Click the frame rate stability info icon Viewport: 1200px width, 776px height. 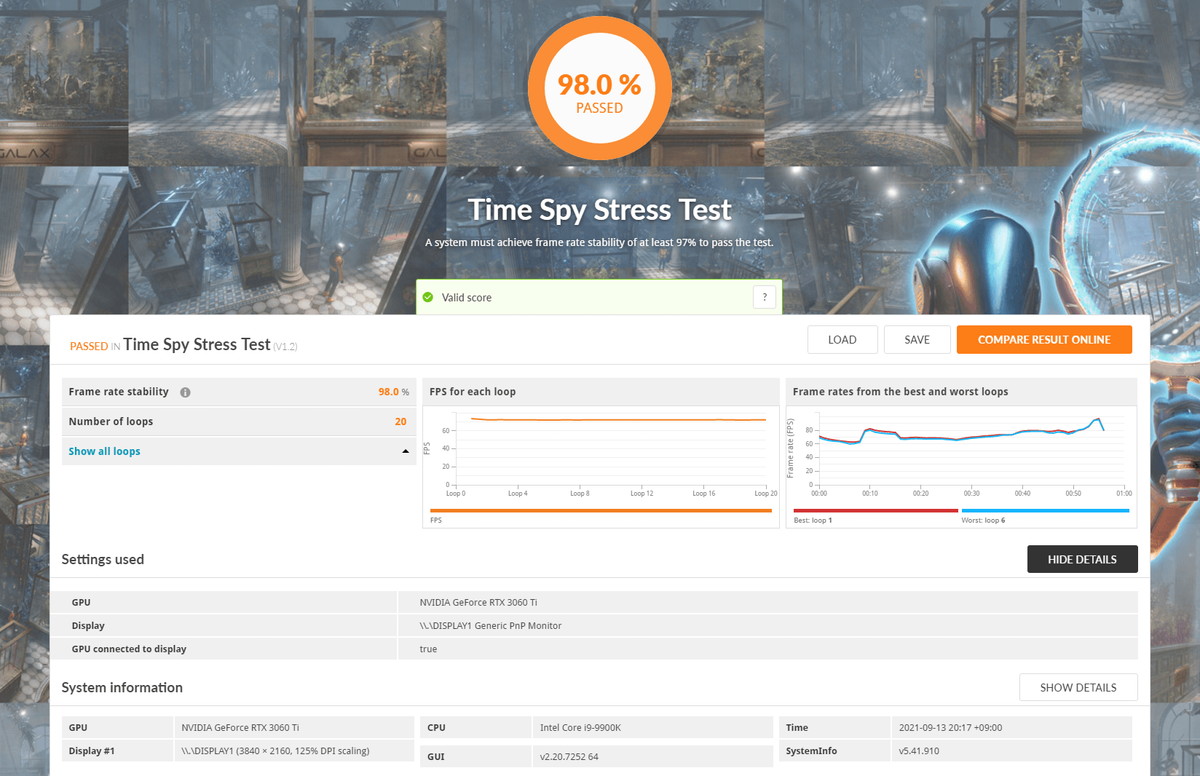[185, 392]
